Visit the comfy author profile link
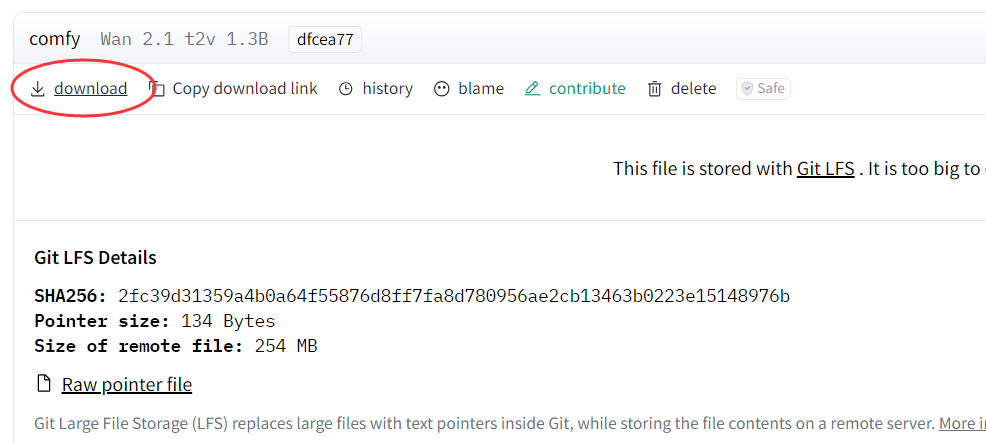 [x=55, y=40]
